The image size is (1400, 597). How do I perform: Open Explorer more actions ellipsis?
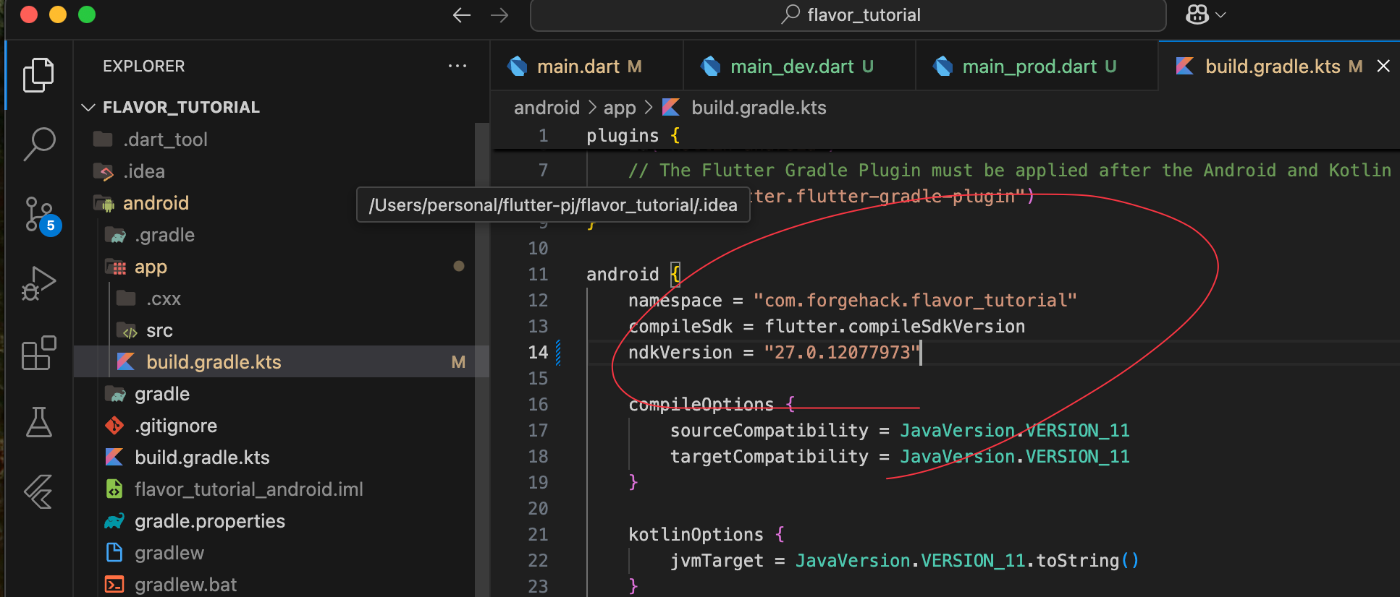point(457,66)
